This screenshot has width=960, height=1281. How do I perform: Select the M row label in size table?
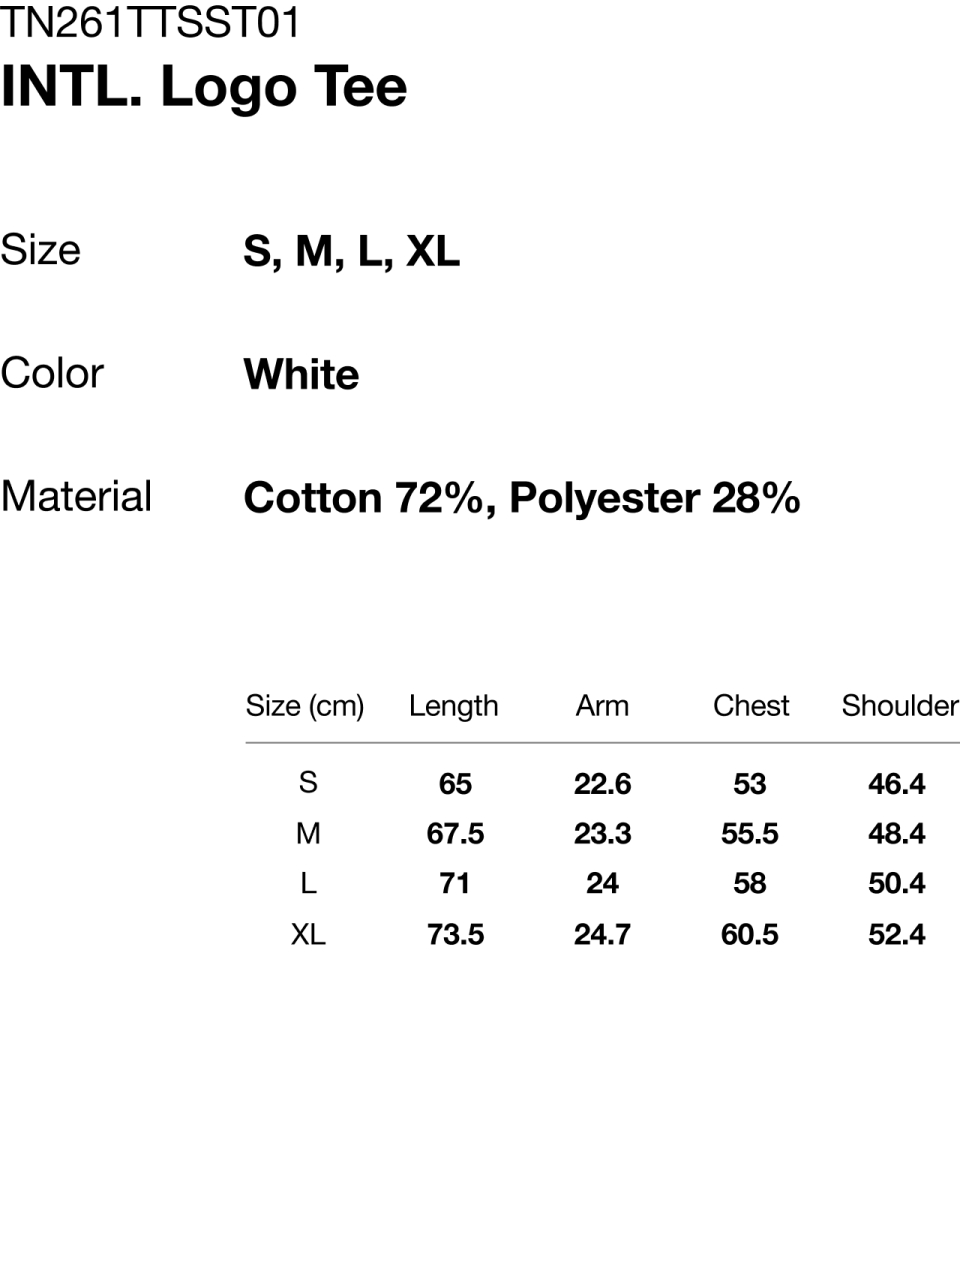click(x=308, y=833)
